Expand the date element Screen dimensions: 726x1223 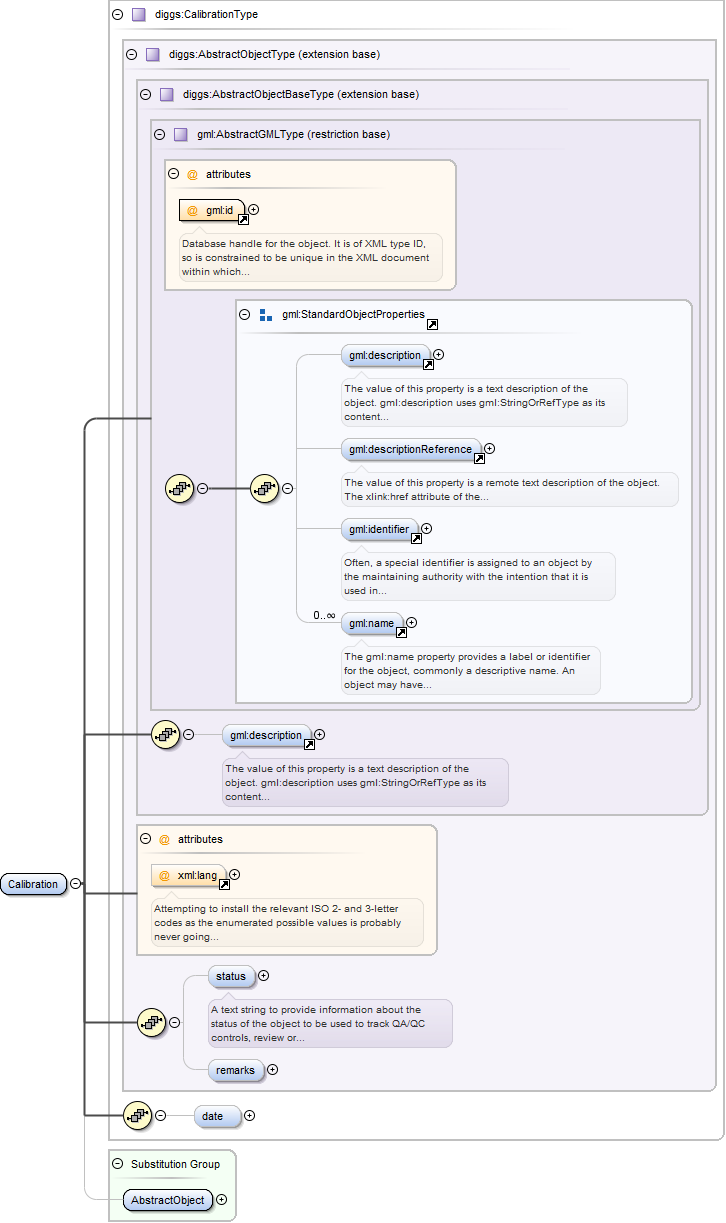pyautogui.click(x=250, y=1116)
